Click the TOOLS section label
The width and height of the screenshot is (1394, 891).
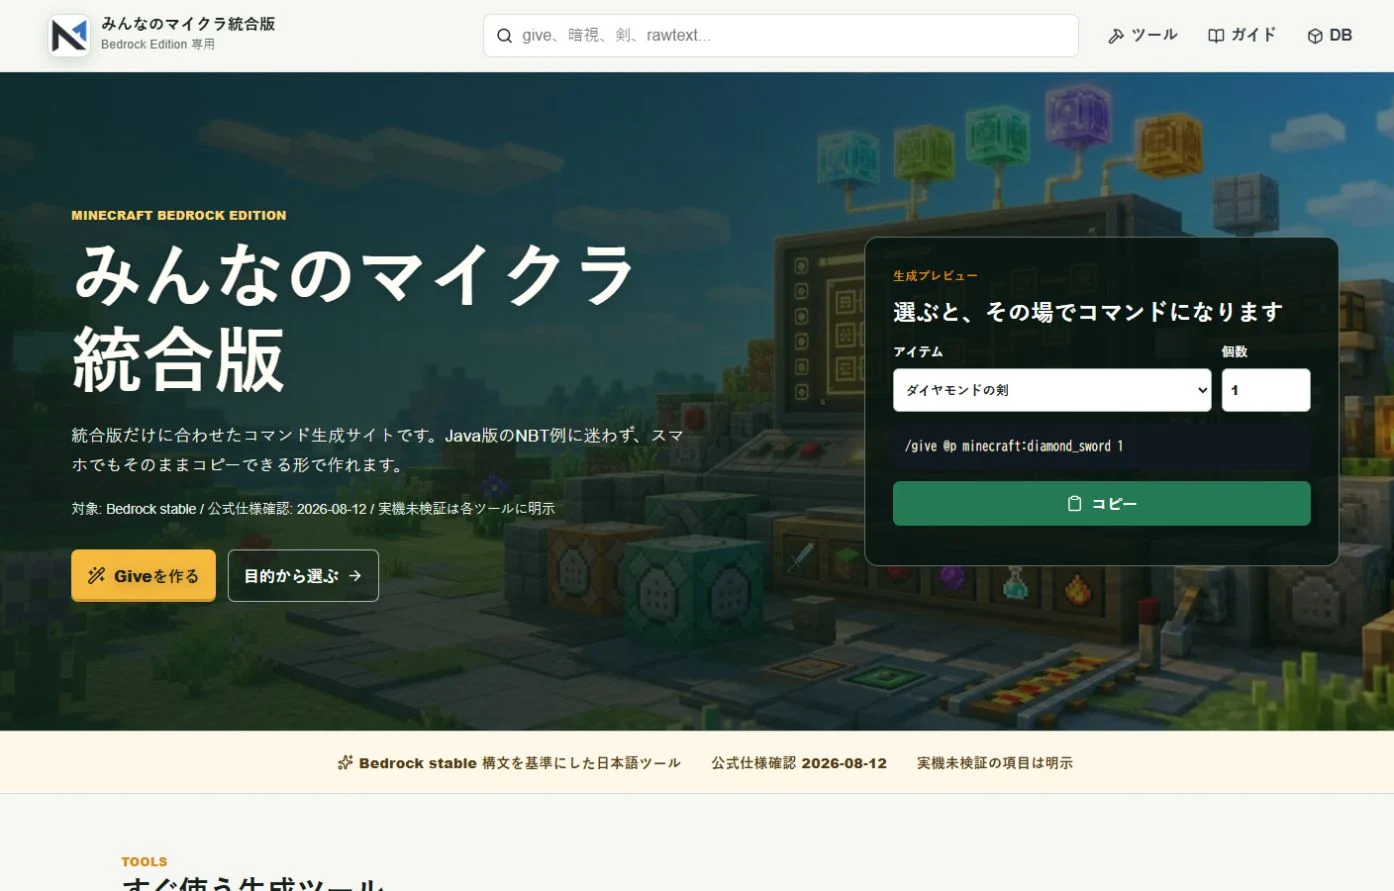144,862
